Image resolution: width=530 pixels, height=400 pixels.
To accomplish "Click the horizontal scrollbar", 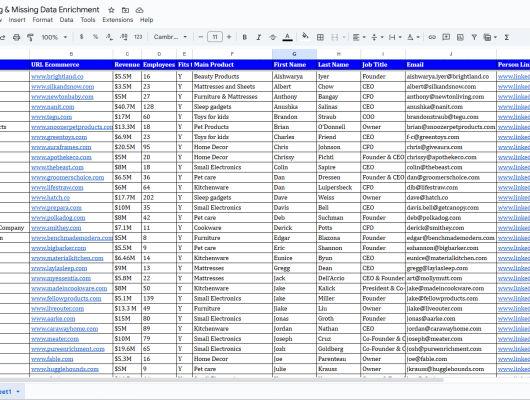I will click(x=221, y=380).
